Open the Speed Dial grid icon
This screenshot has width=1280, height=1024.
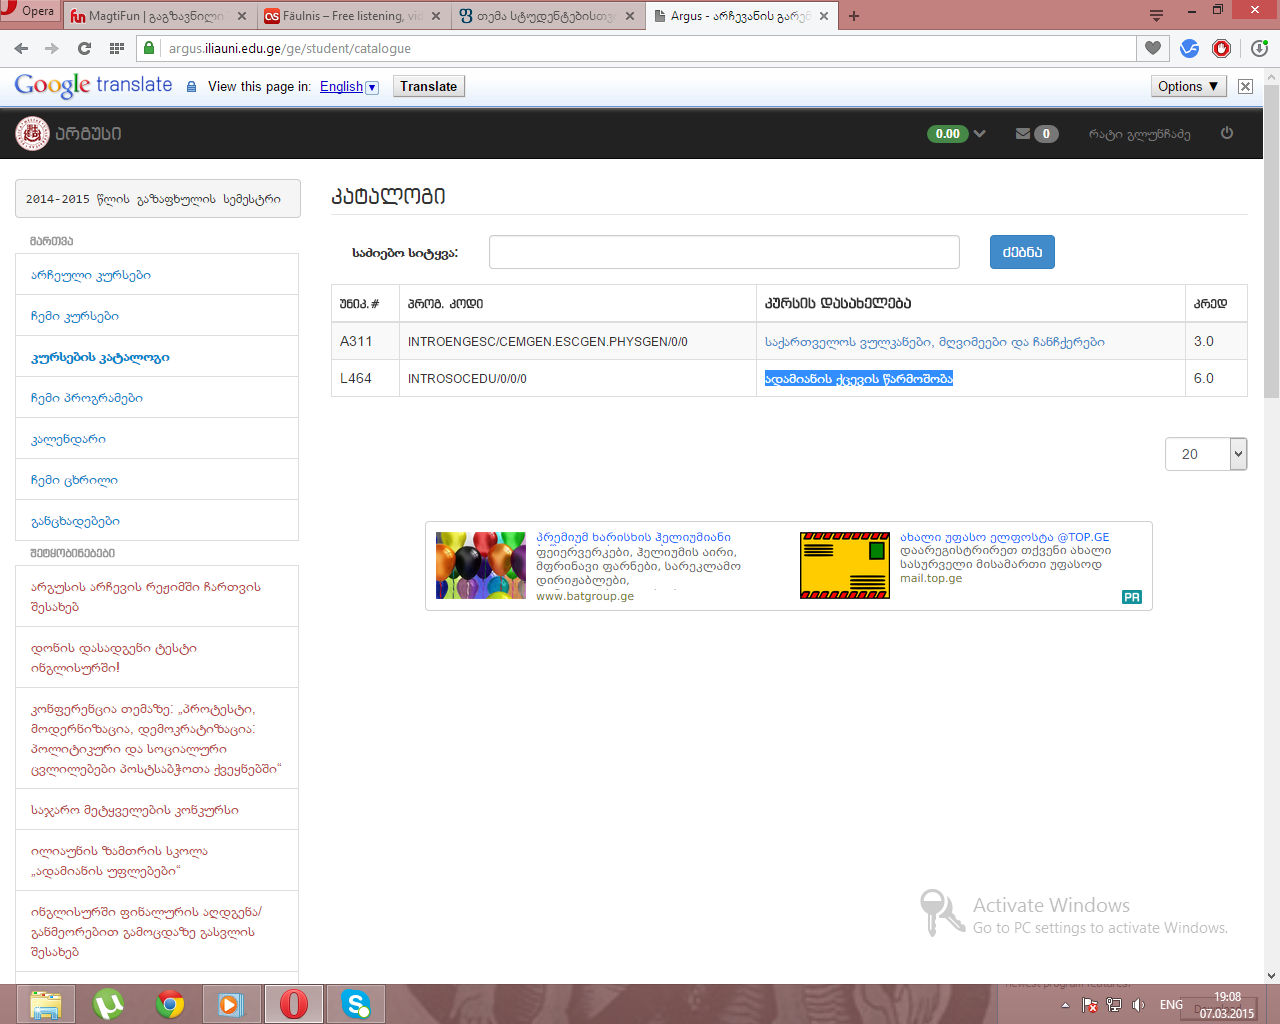117,48
